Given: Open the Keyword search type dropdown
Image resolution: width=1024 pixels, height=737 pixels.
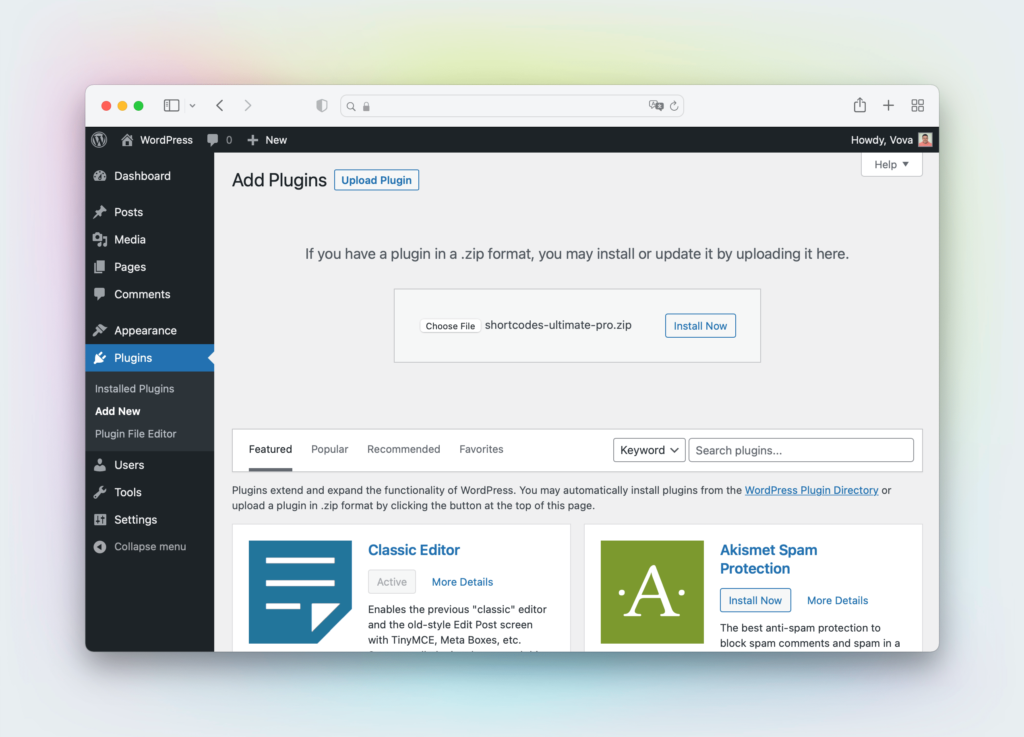Looking at the screenshot, I should (649, 450).
